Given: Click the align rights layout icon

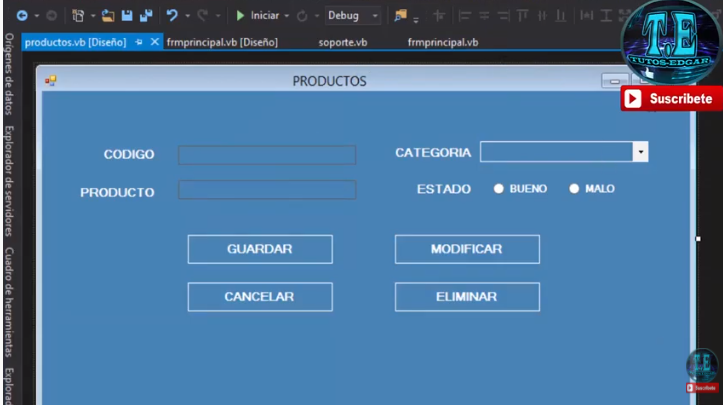Looking at the screenshot, I should [x=503, y=16].
